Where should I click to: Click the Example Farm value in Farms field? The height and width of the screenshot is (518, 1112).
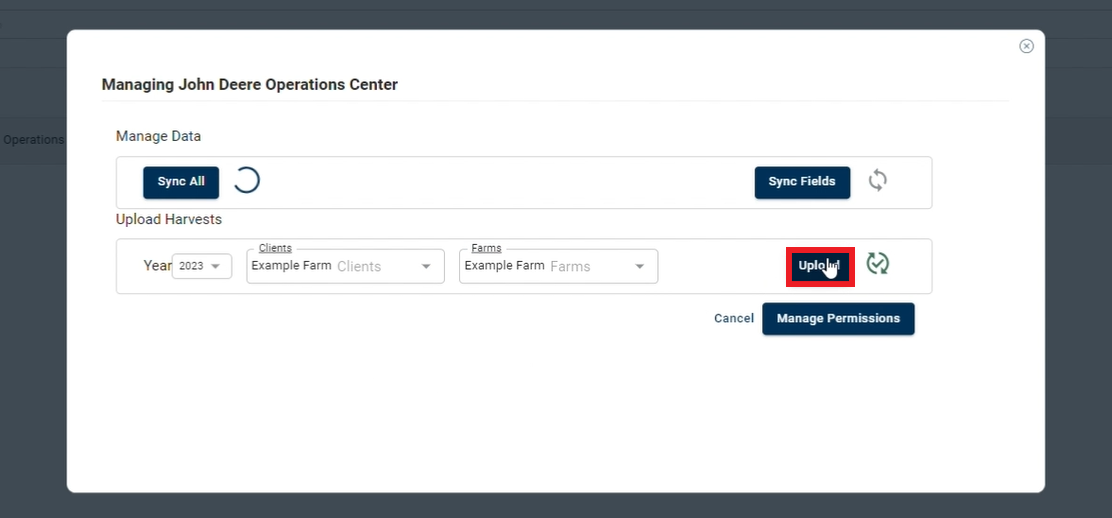click(504, 265)
